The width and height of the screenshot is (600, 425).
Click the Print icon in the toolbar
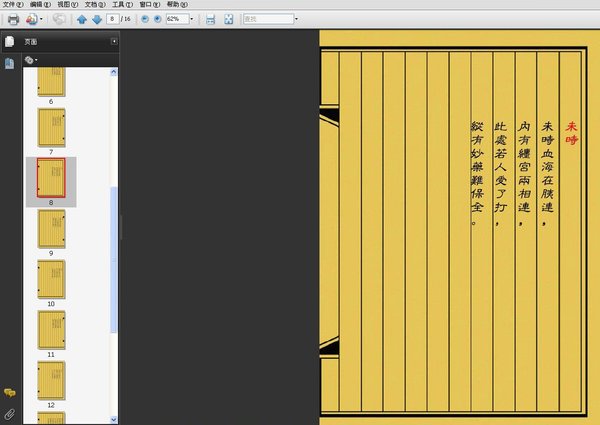coord(13,19)
